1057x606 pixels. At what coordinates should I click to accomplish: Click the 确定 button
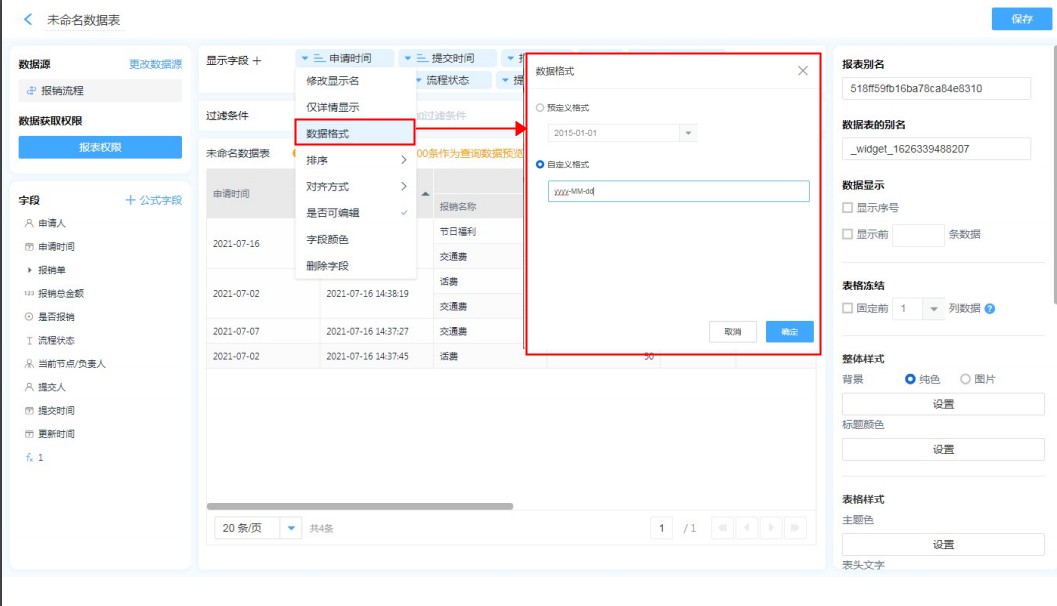[x=789, y=332]
